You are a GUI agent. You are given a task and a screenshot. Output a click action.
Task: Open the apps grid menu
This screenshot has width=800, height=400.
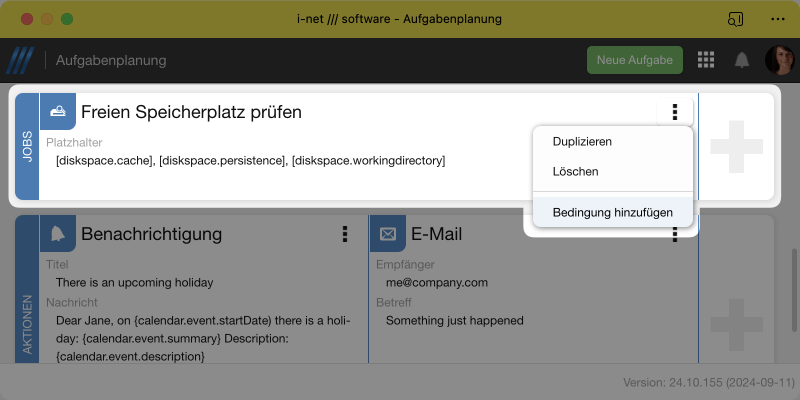706,60
